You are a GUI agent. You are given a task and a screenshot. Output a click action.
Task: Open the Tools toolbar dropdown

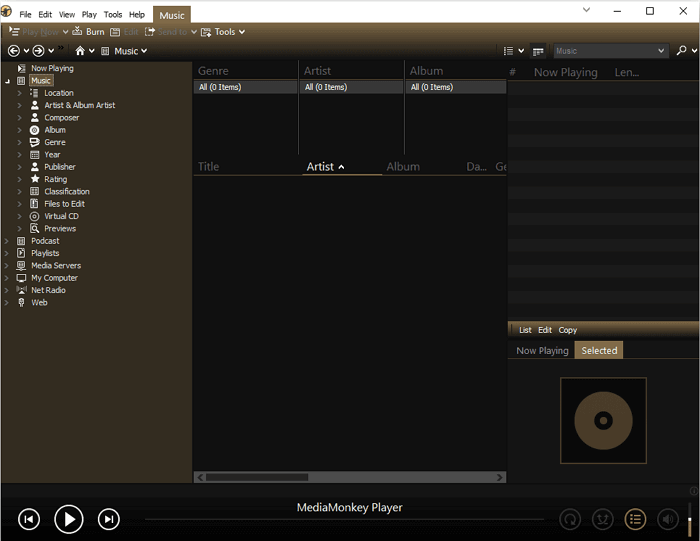223,32
